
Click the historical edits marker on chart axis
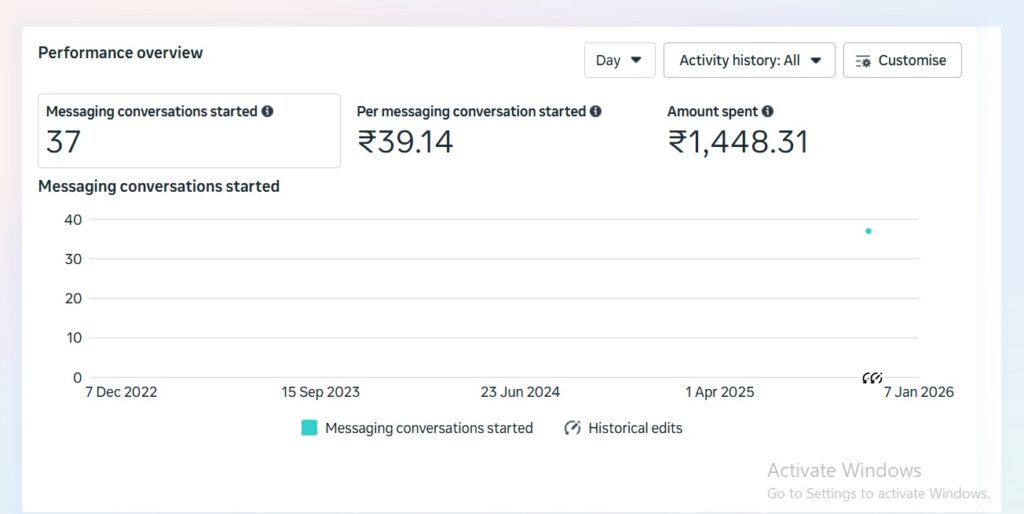(x=872, y=378)
